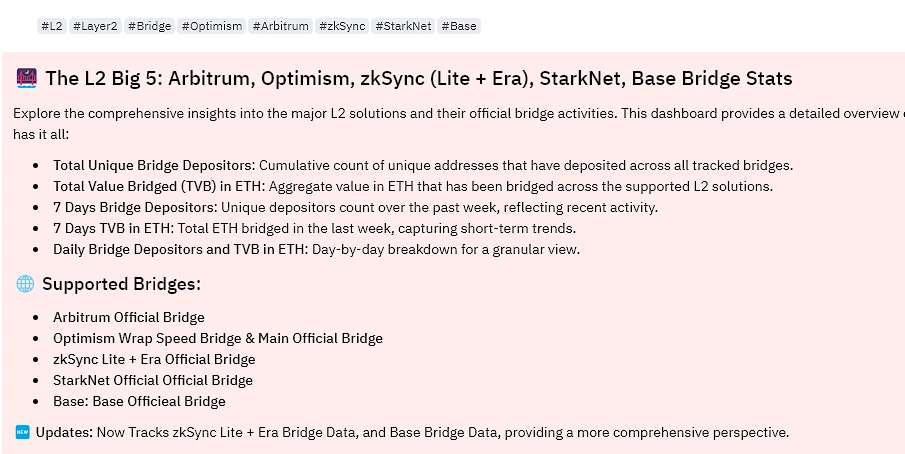Filter by the #Bridge tag
This screenshot has width=905, height=454.
149,26
